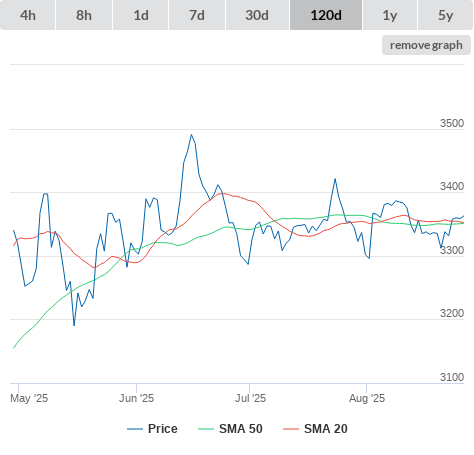
Task: Switch to the 8h time range
Action: click(84, 15)
